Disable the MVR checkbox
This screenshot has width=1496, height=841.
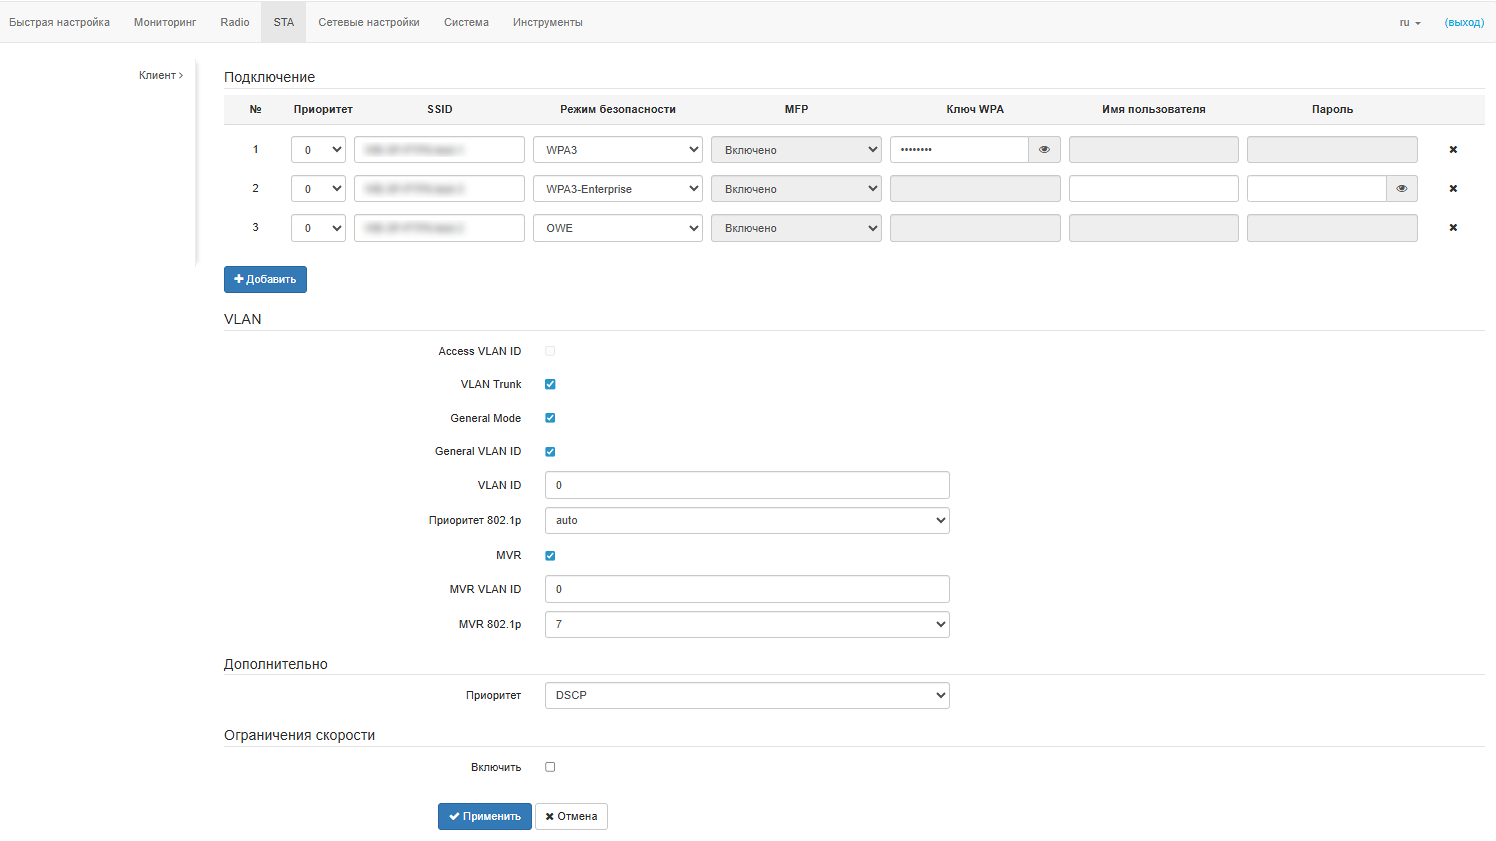click(x=550, y=556)
